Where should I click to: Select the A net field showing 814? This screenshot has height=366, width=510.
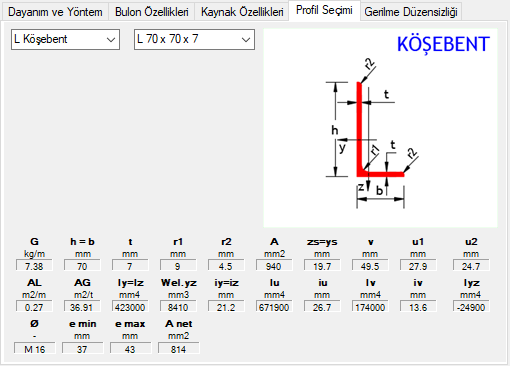pos(179,349)
